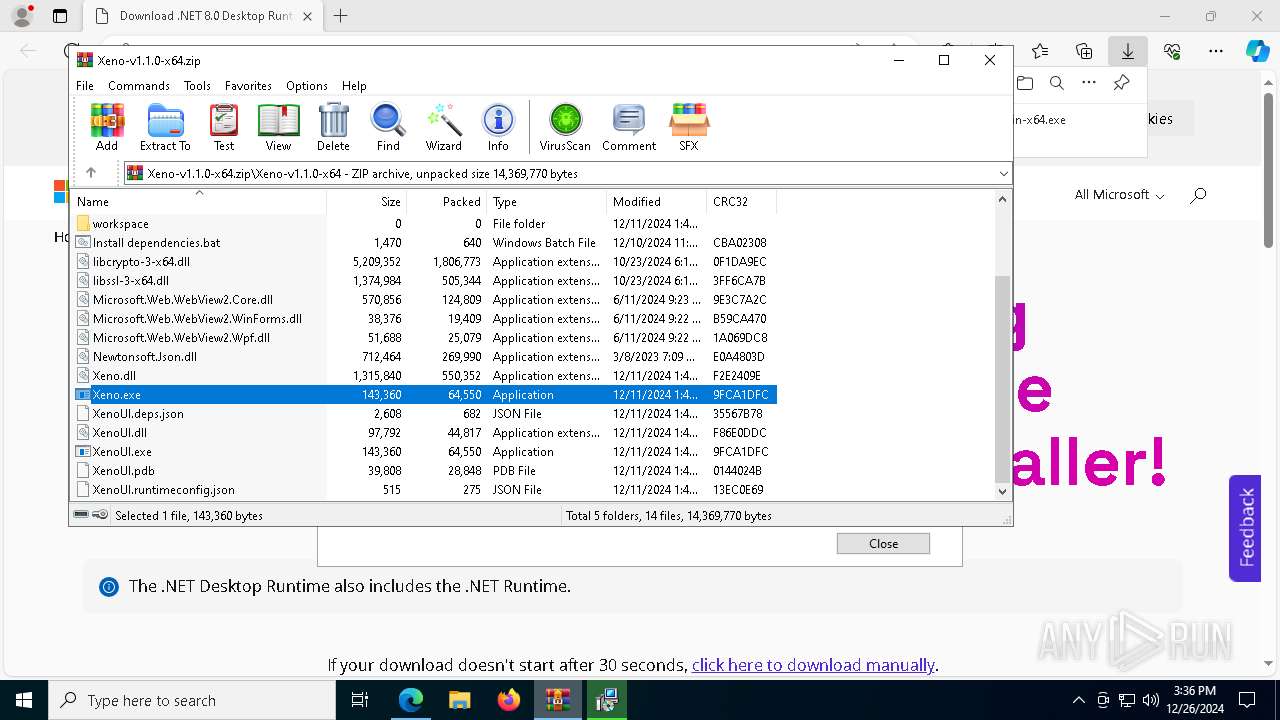Click the Delete trash icon
Viewport: 1280px width, 720px height.
(333, 127)
